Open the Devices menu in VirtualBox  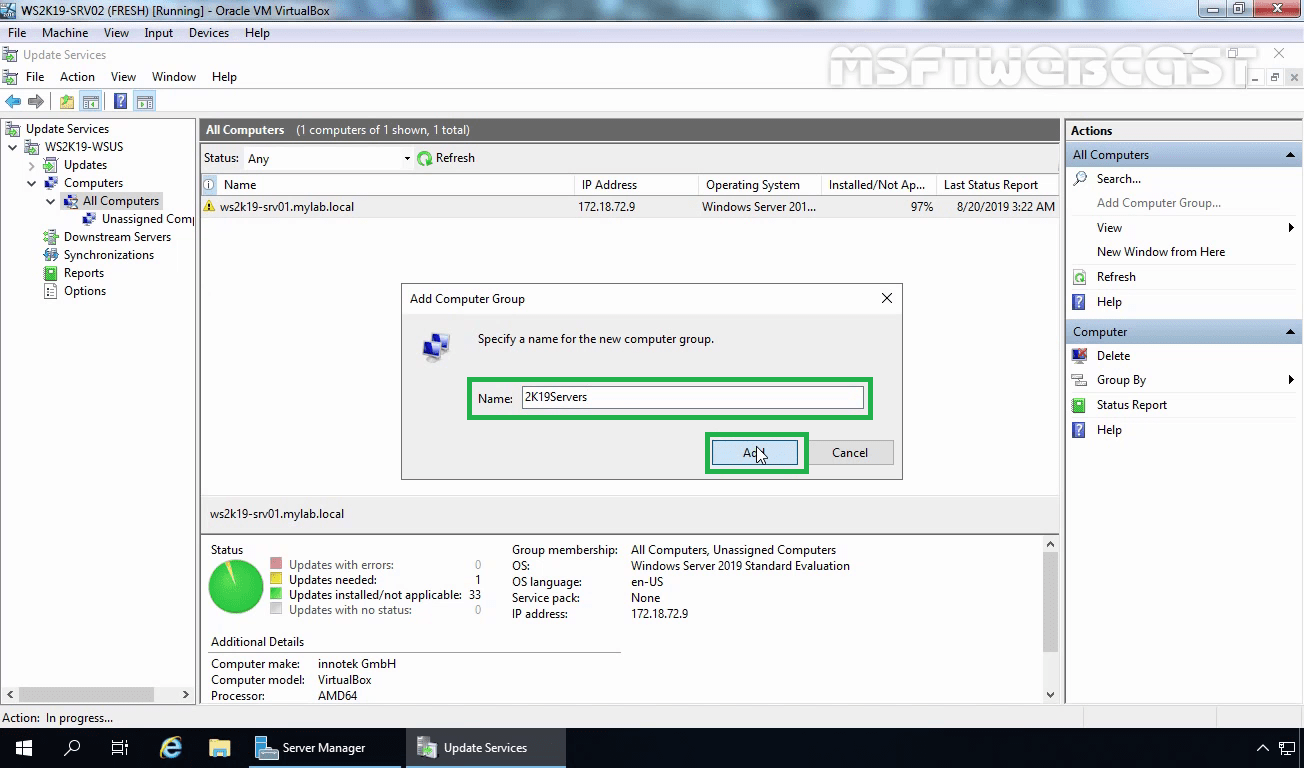pyautogui.click(x=208, y=32)
